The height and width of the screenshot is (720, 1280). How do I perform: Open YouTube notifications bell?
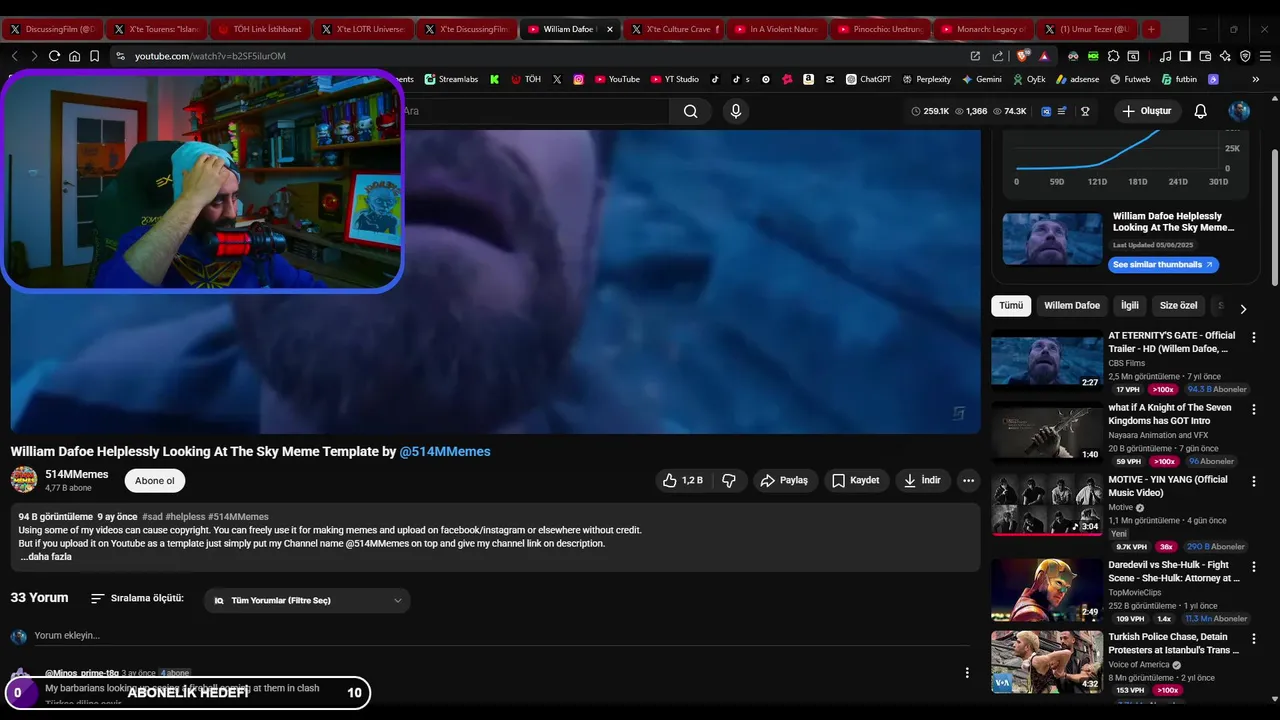click(x=1200, y=111)
